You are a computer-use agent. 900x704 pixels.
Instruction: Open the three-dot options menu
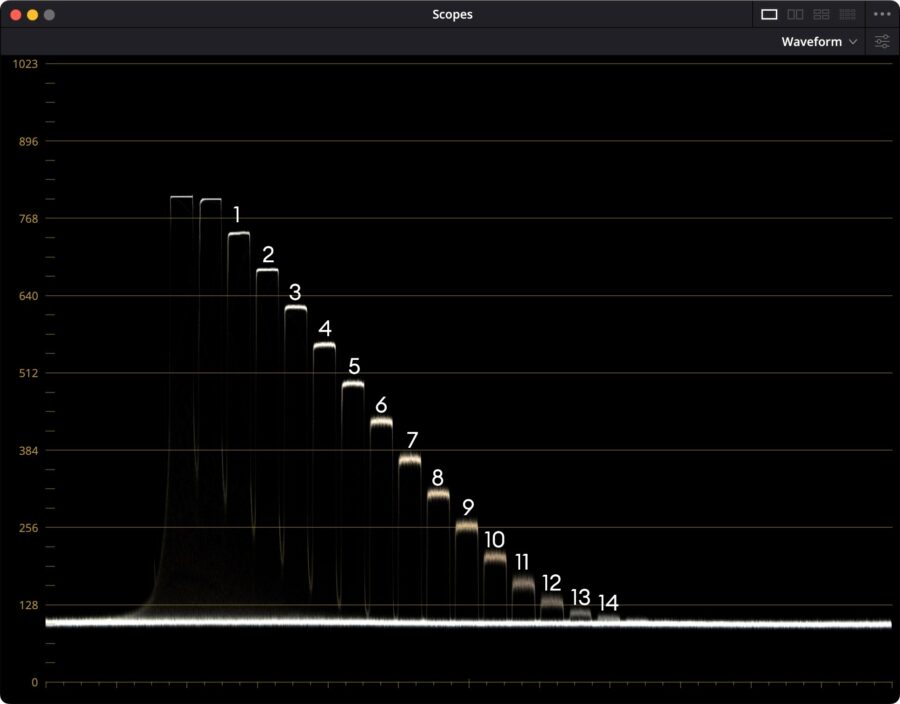(x=881, y=14)
